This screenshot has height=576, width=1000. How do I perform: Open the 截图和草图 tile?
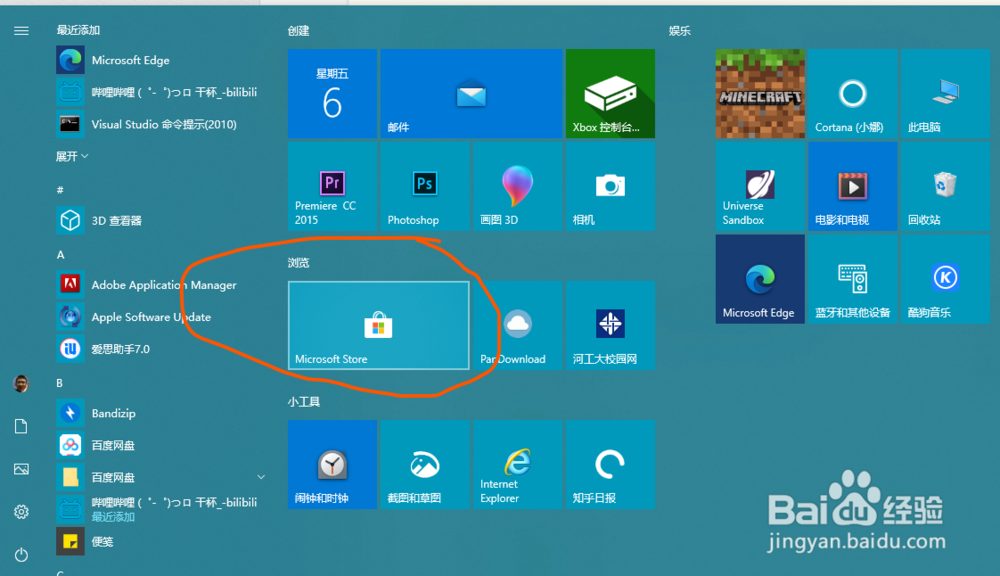425,464
